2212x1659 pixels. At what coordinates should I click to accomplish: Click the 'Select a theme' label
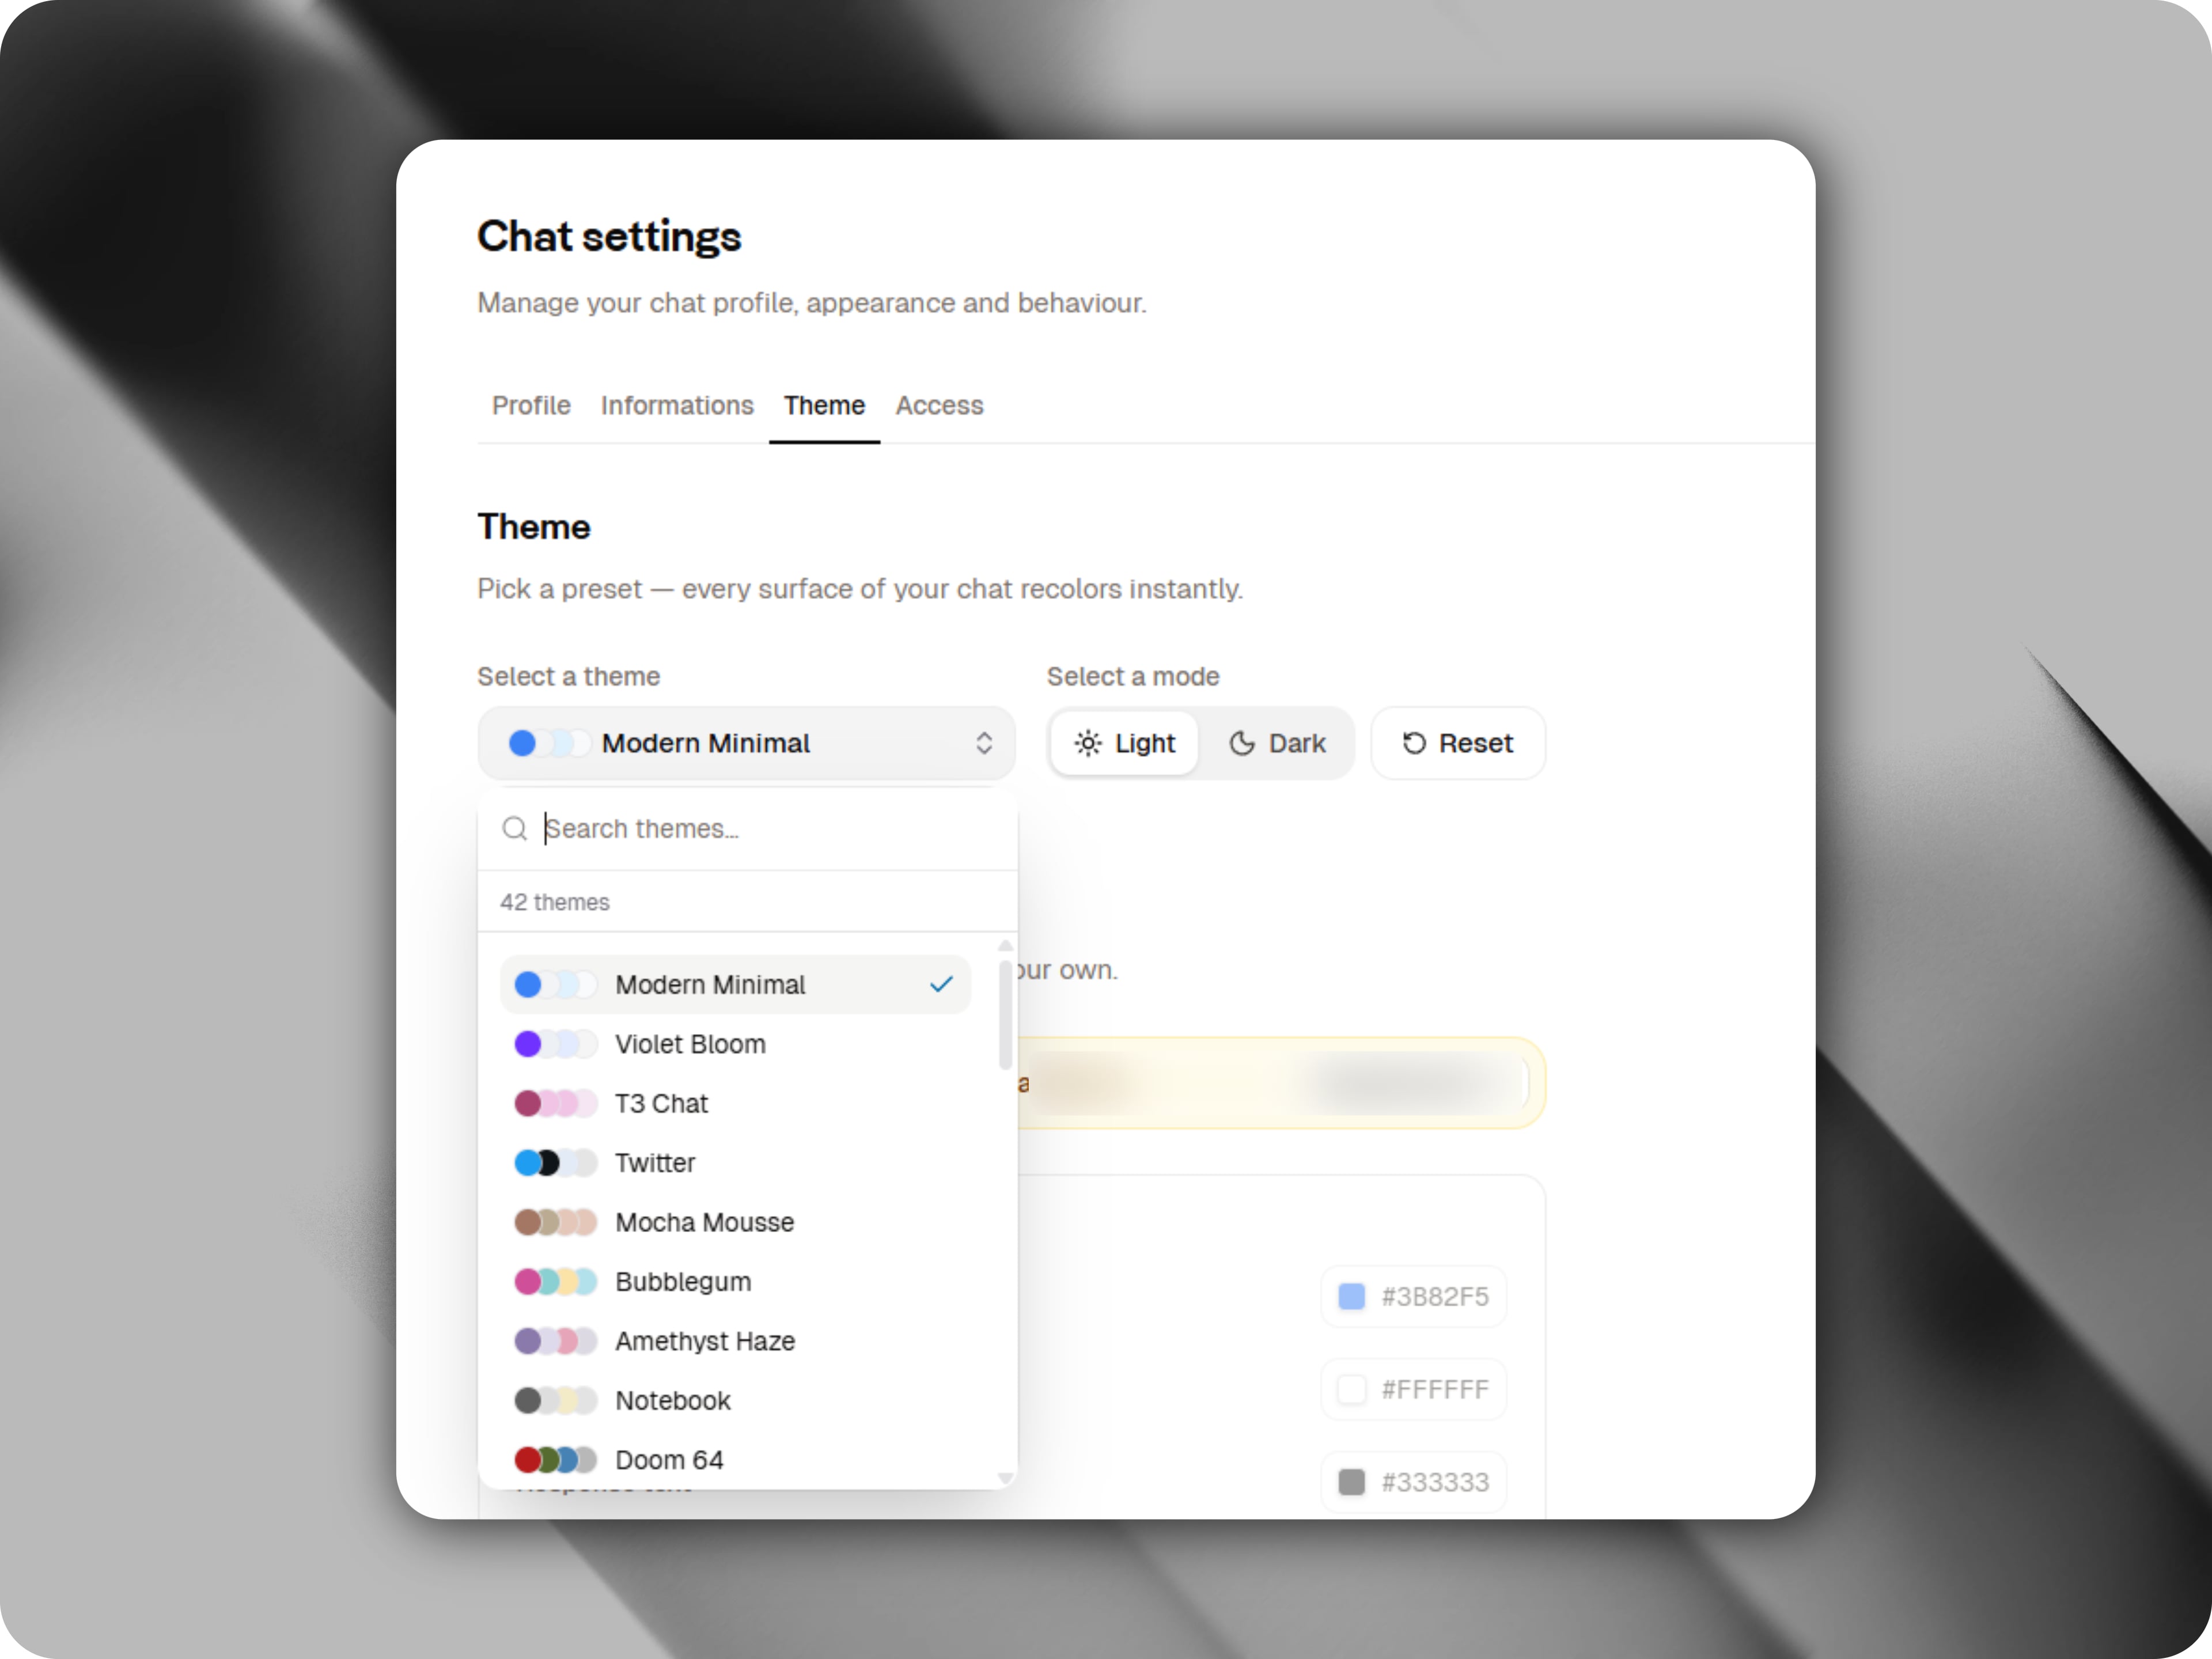click(x=568, y=677)
